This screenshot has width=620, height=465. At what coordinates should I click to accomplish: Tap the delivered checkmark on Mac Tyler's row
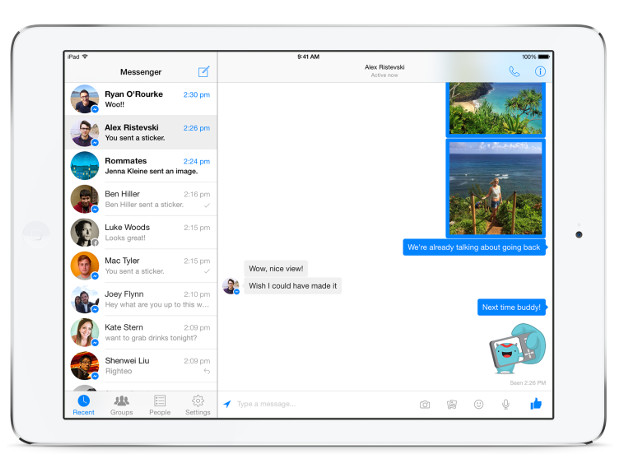[207, 271]
